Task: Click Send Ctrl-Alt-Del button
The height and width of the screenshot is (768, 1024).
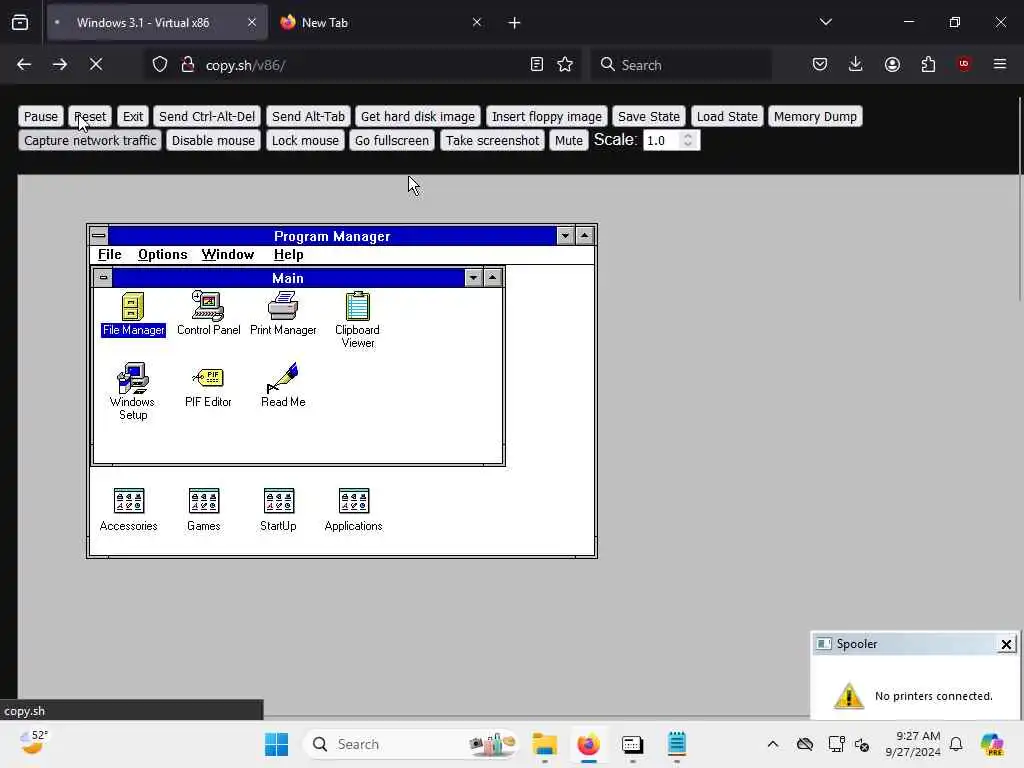Action: (207, 116)
